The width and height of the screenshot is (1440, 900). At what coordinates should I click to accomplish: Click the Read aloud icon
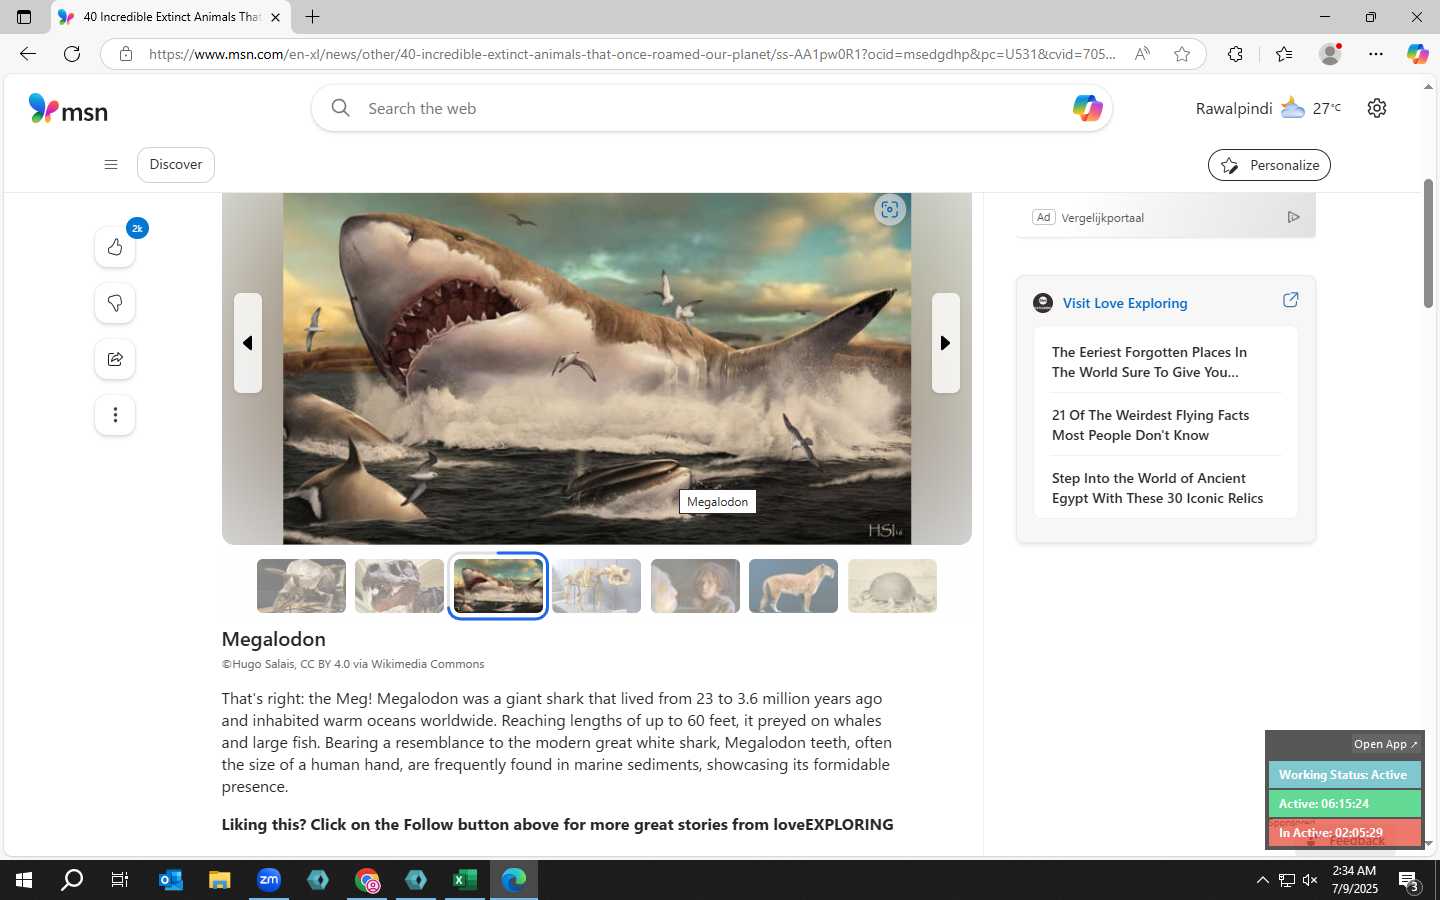(x=1142, y=54)
